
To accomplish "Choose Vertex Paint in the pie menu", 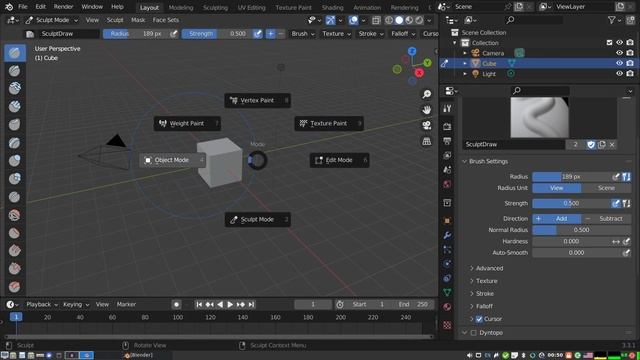I will click(258, 100).
